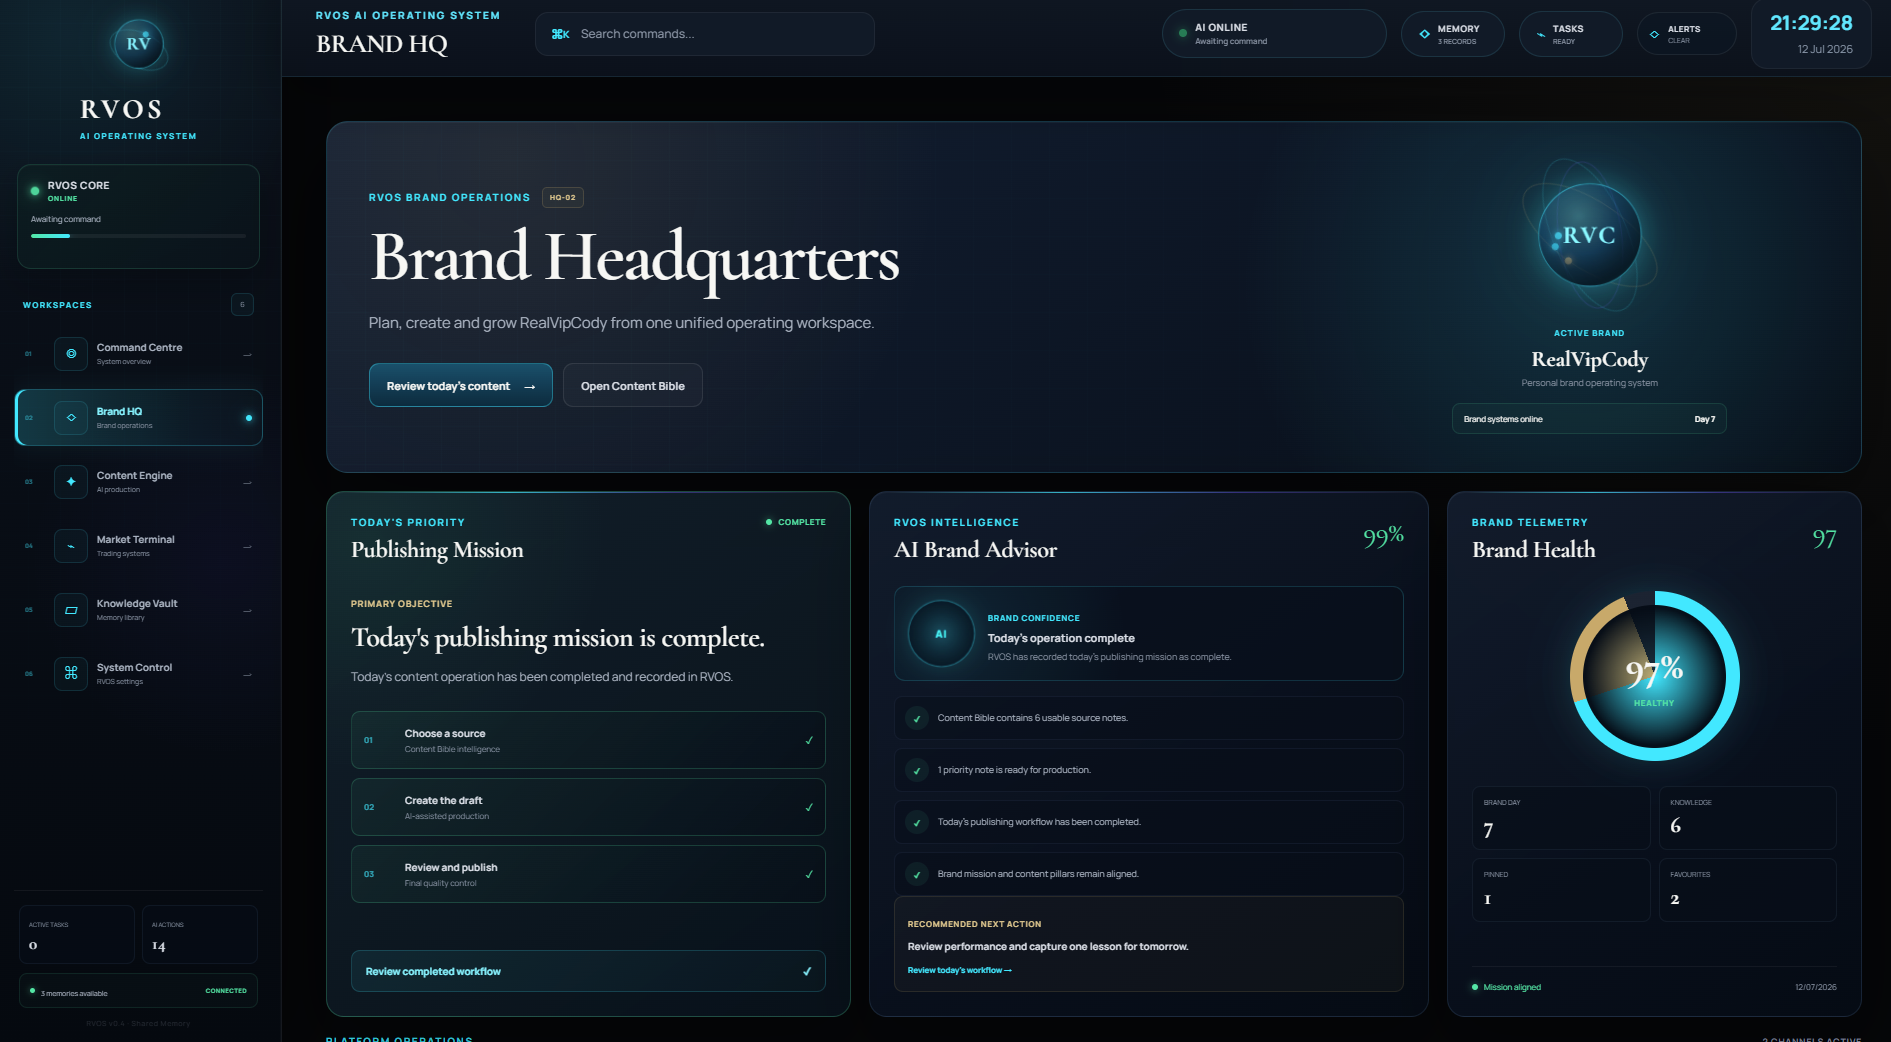1891x1042 pixels.
Task: Click check beside brand mission aligned
Action: 916,874
